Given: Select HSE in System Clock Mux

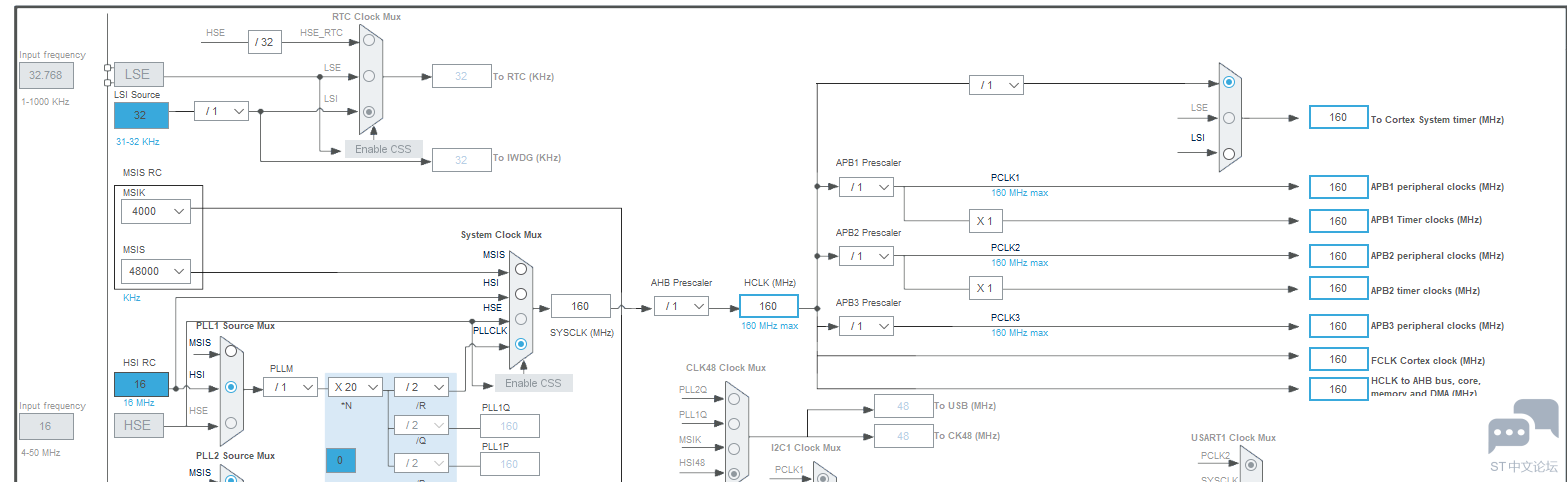Looking at the screenshot, I should click(520, 319).
